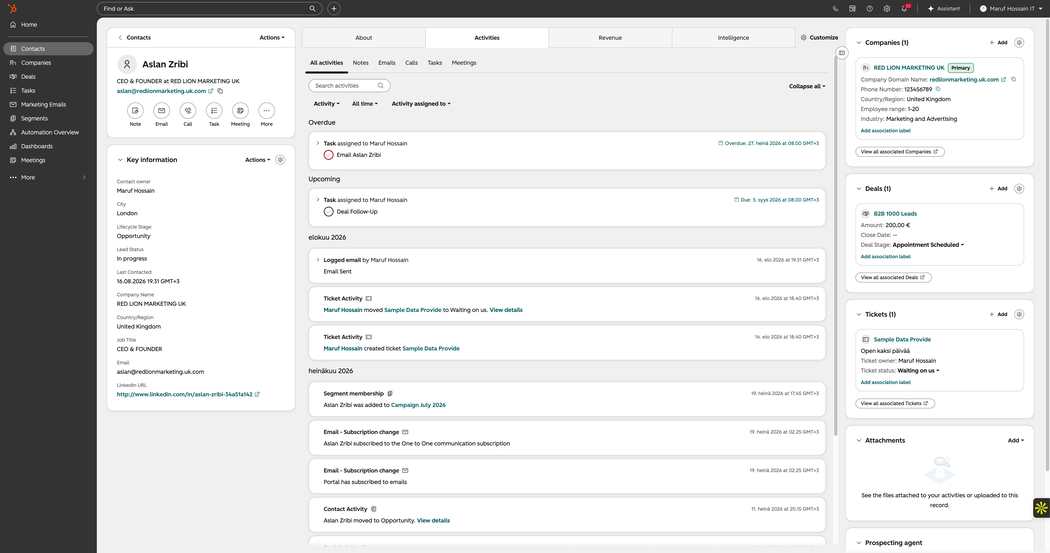Select the Calls activity tab
This screenshot has height=553, width=1050.
pos(411,63)
